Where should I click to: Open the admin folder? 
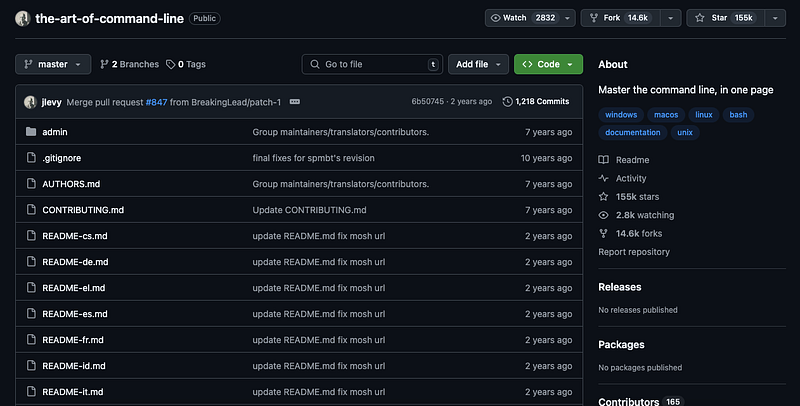(x=55, y=132)
